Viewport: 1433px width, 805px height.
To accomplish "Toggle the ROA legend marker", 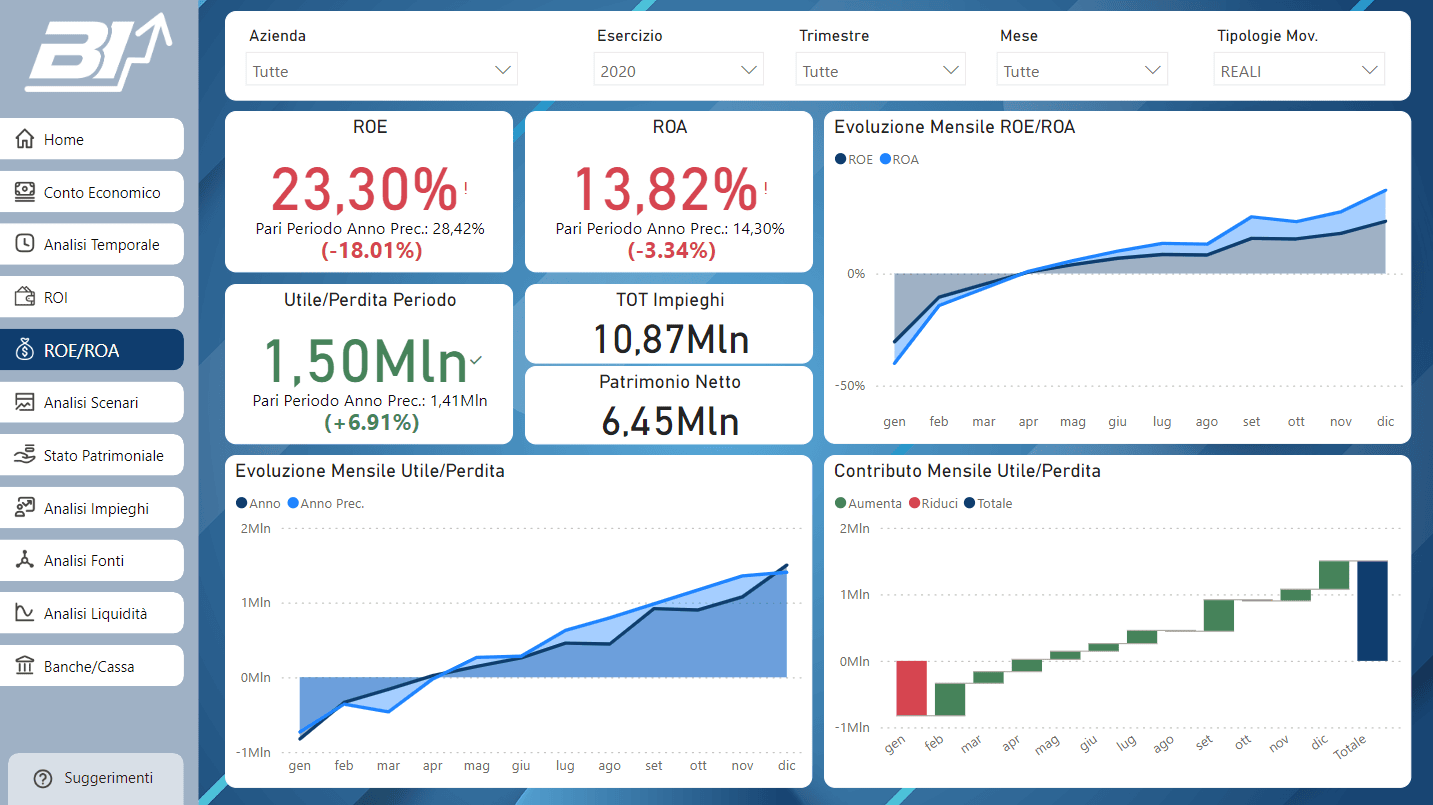I will (x=885, y=159).
